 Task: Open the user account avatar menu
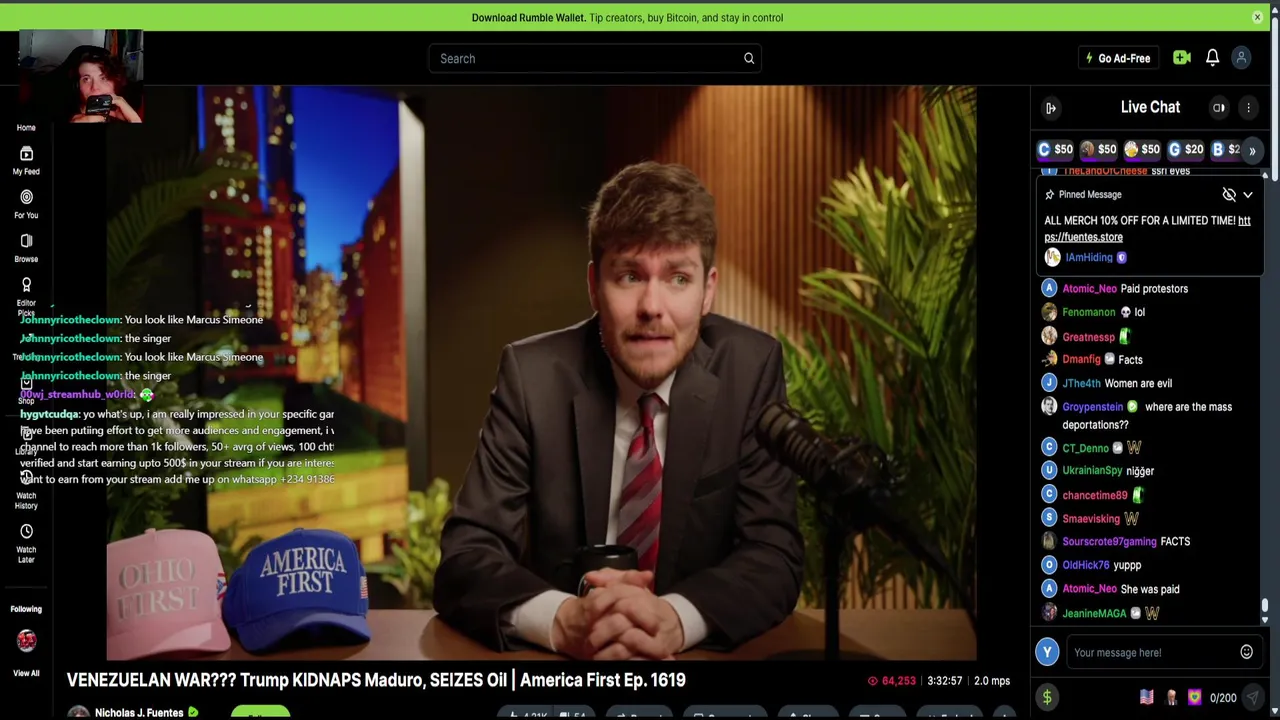(x=1241, y=58)
